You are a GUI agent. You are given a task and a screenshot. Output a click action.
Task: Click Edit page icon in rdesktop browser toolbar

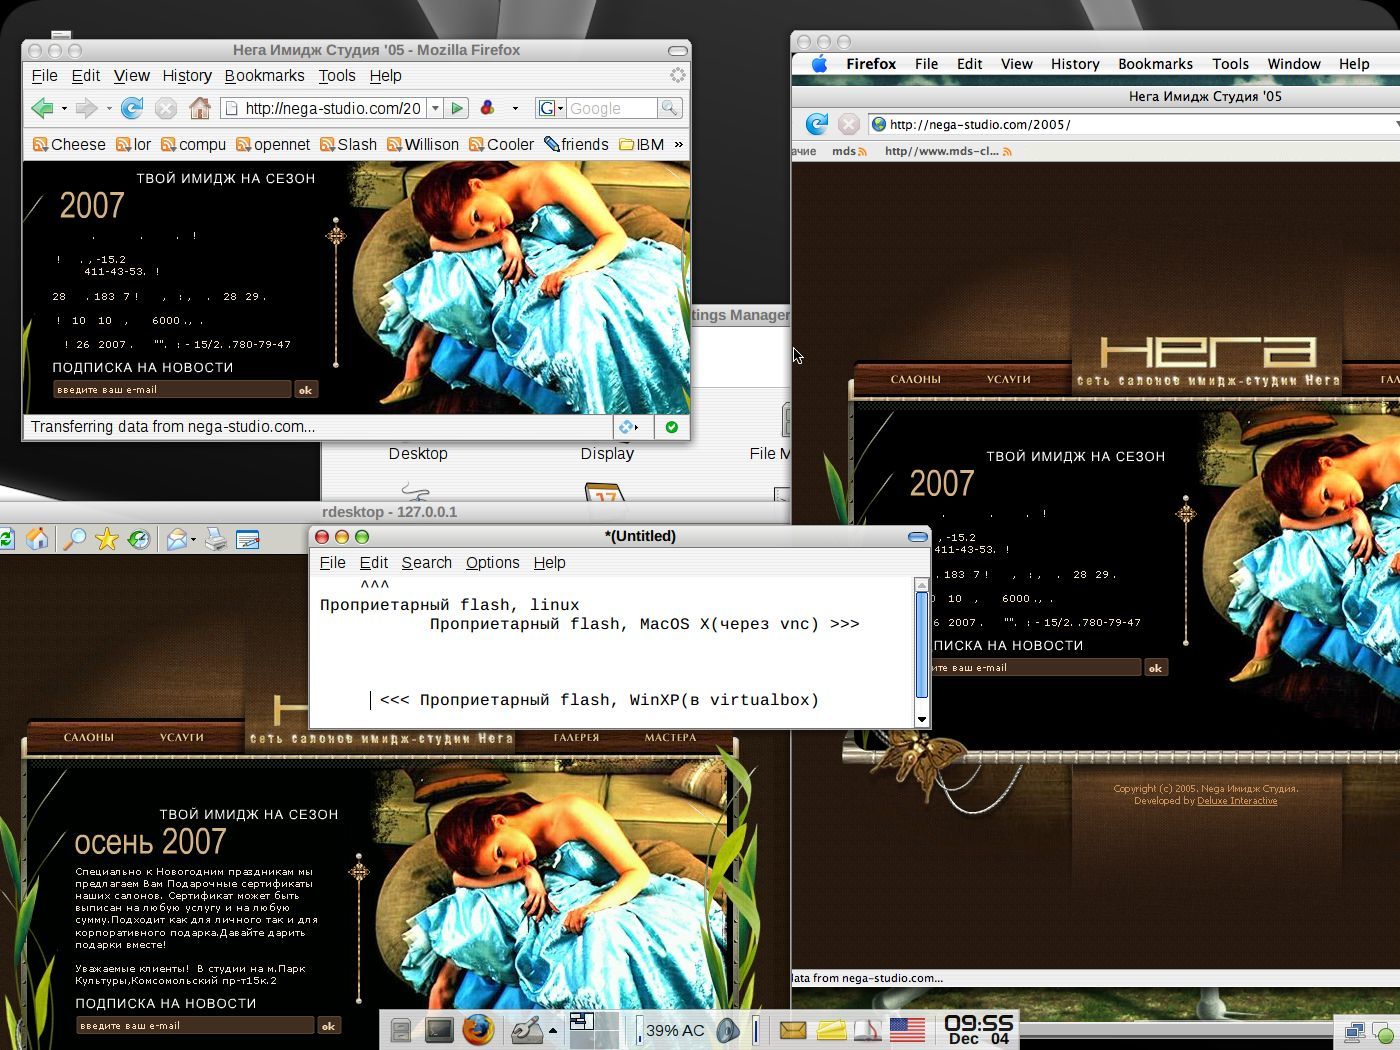(x=248, y=540)
